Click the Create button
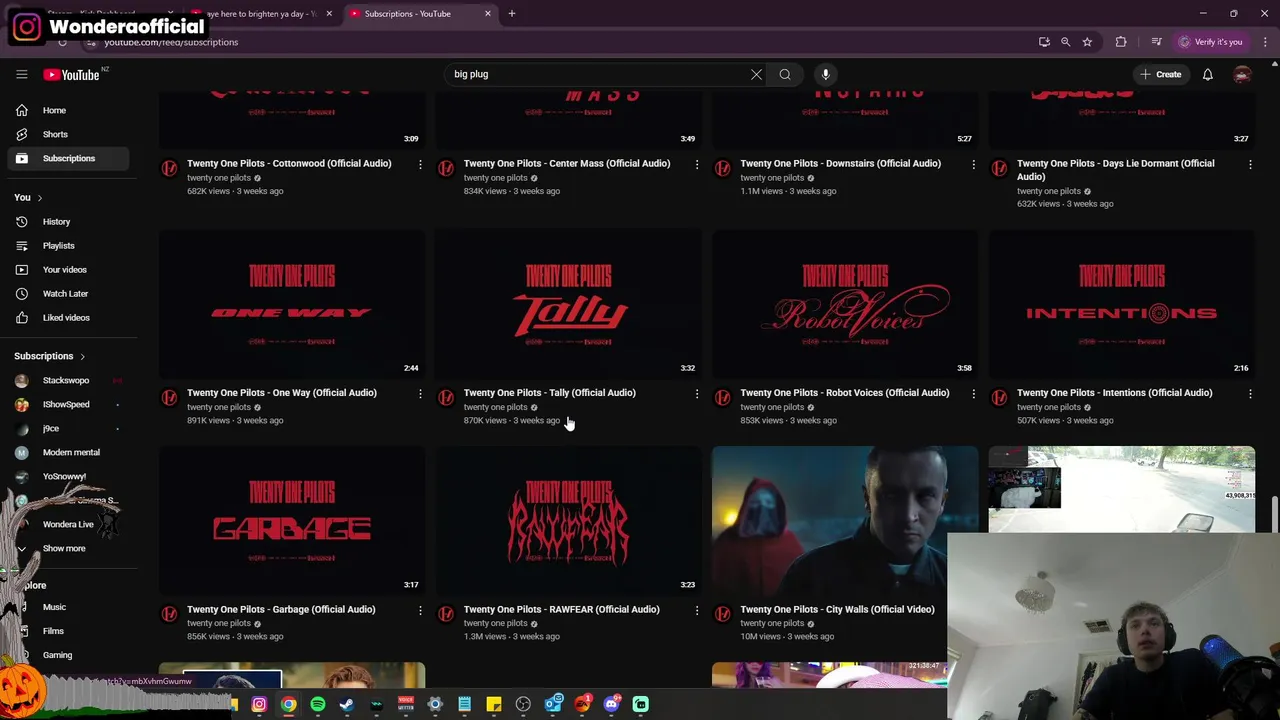The image size is (1280, 720). 1160,74
